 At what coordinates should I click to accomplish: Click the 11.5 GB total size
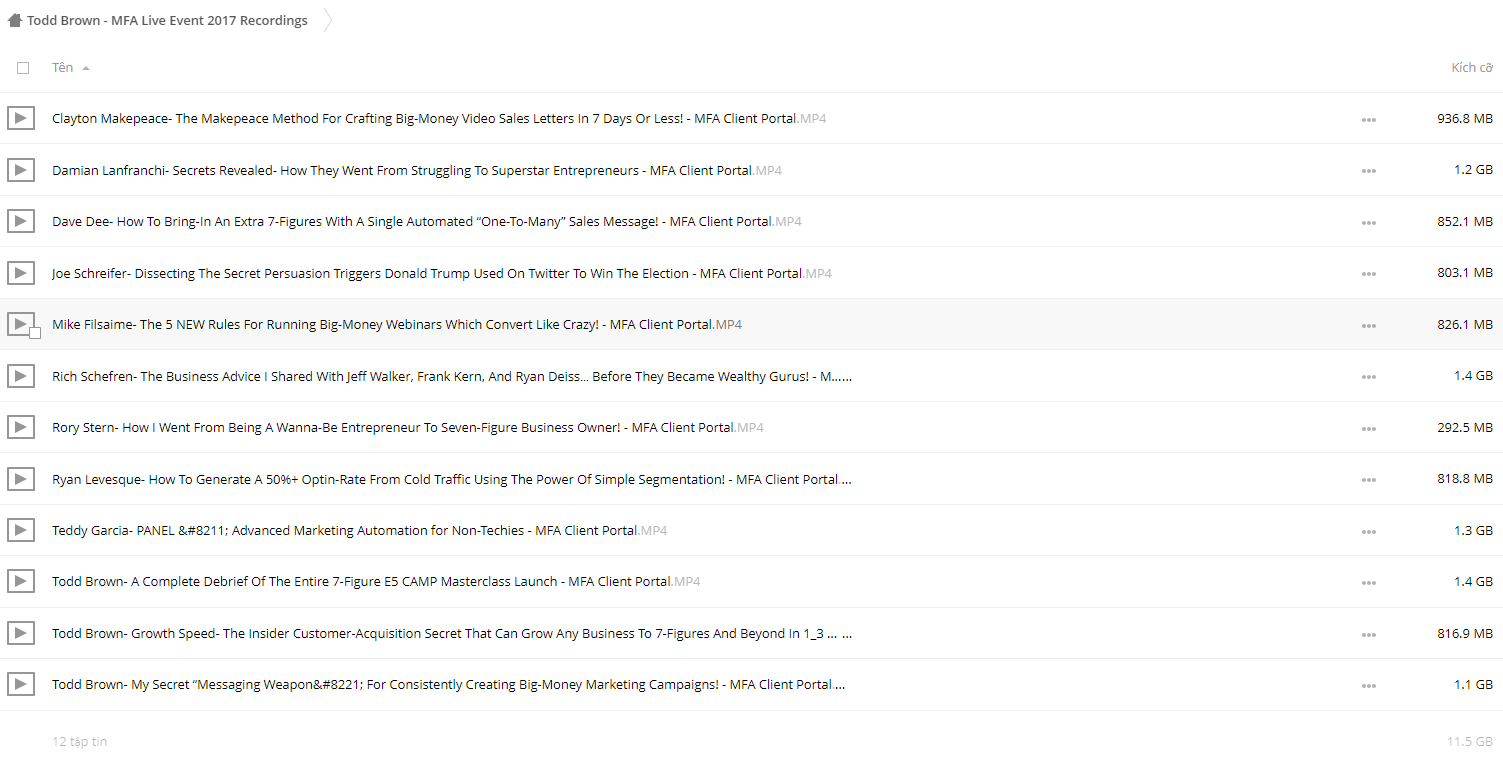click(x=1470, y=742)
